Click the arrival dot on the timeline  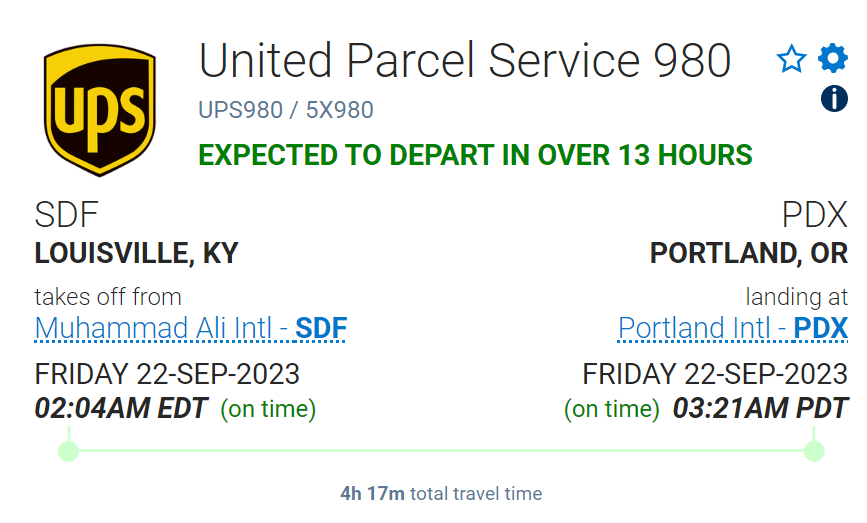(x=814, y=450)
